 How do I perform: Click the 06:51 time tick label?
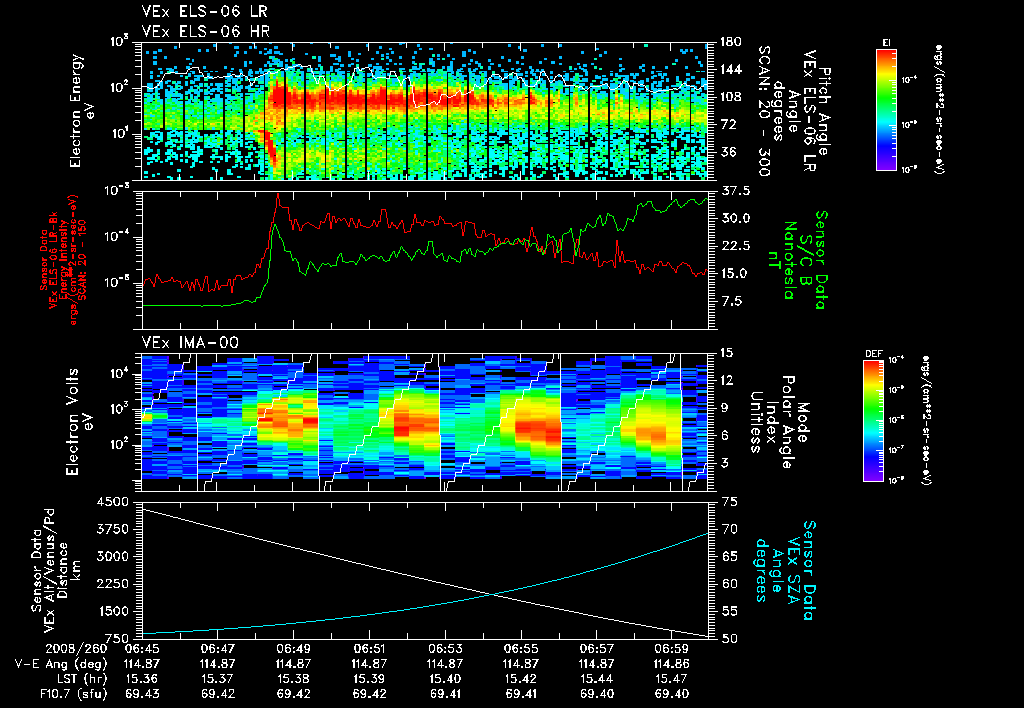coord(370,649)
